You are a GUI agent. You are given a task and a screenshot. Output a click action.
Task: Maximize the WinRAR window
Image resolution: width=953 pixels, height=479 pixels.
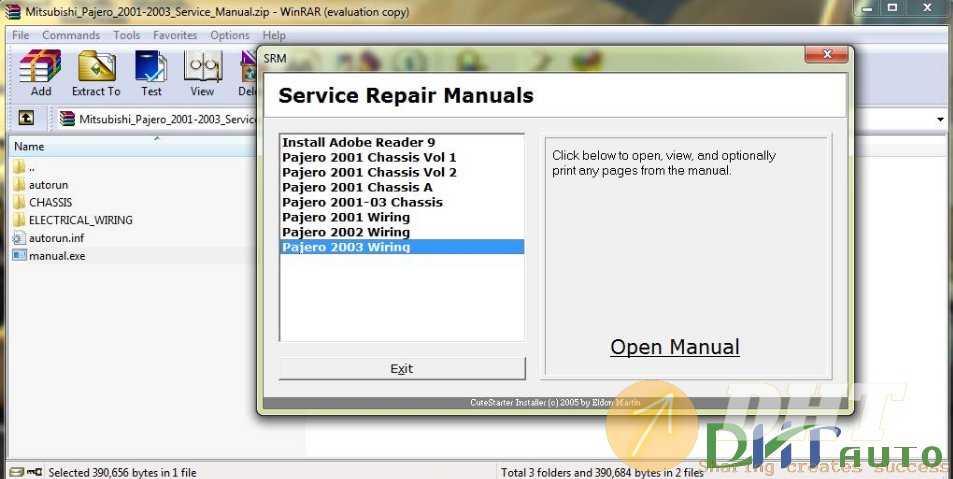pos(892,8)
